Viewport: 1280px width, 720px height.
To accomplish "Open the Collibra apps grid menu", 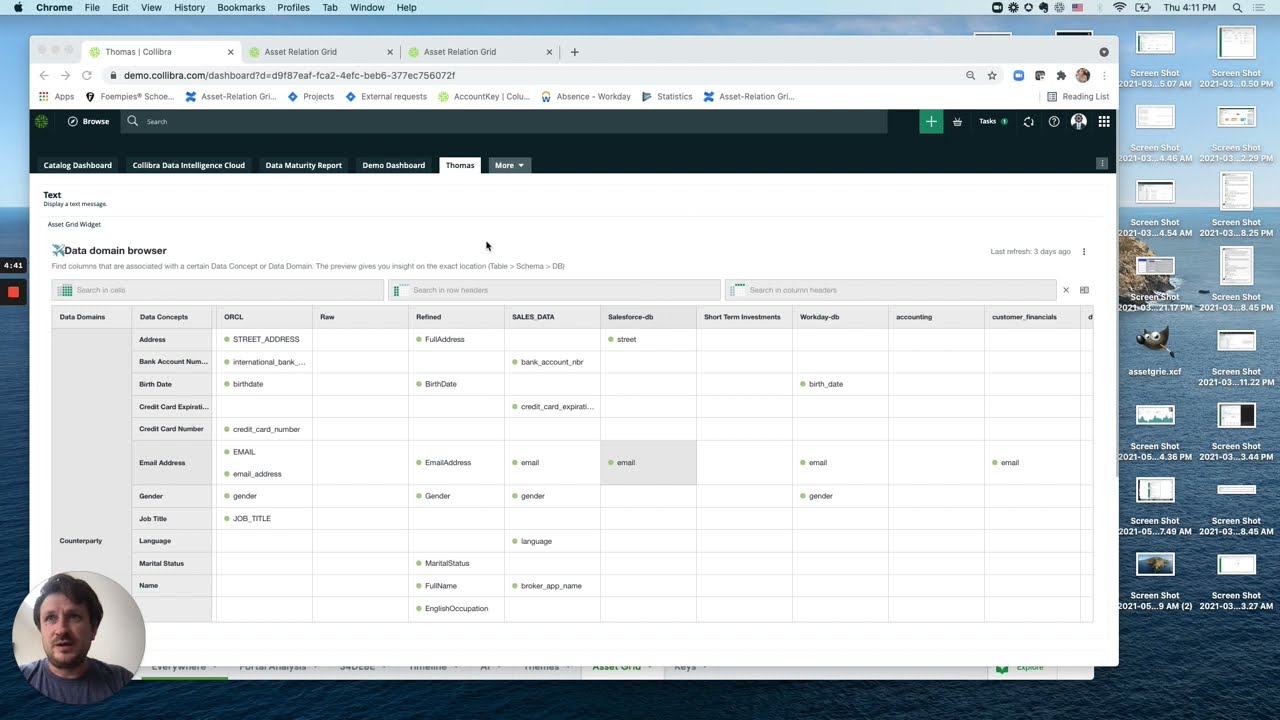I will tap(1104, 121).
